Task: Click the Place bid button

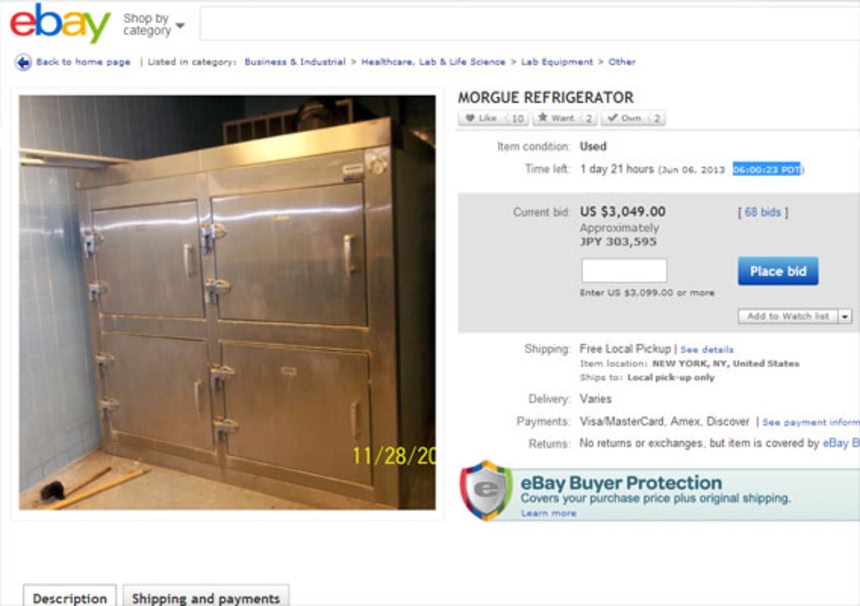Action: pos(778,271)
